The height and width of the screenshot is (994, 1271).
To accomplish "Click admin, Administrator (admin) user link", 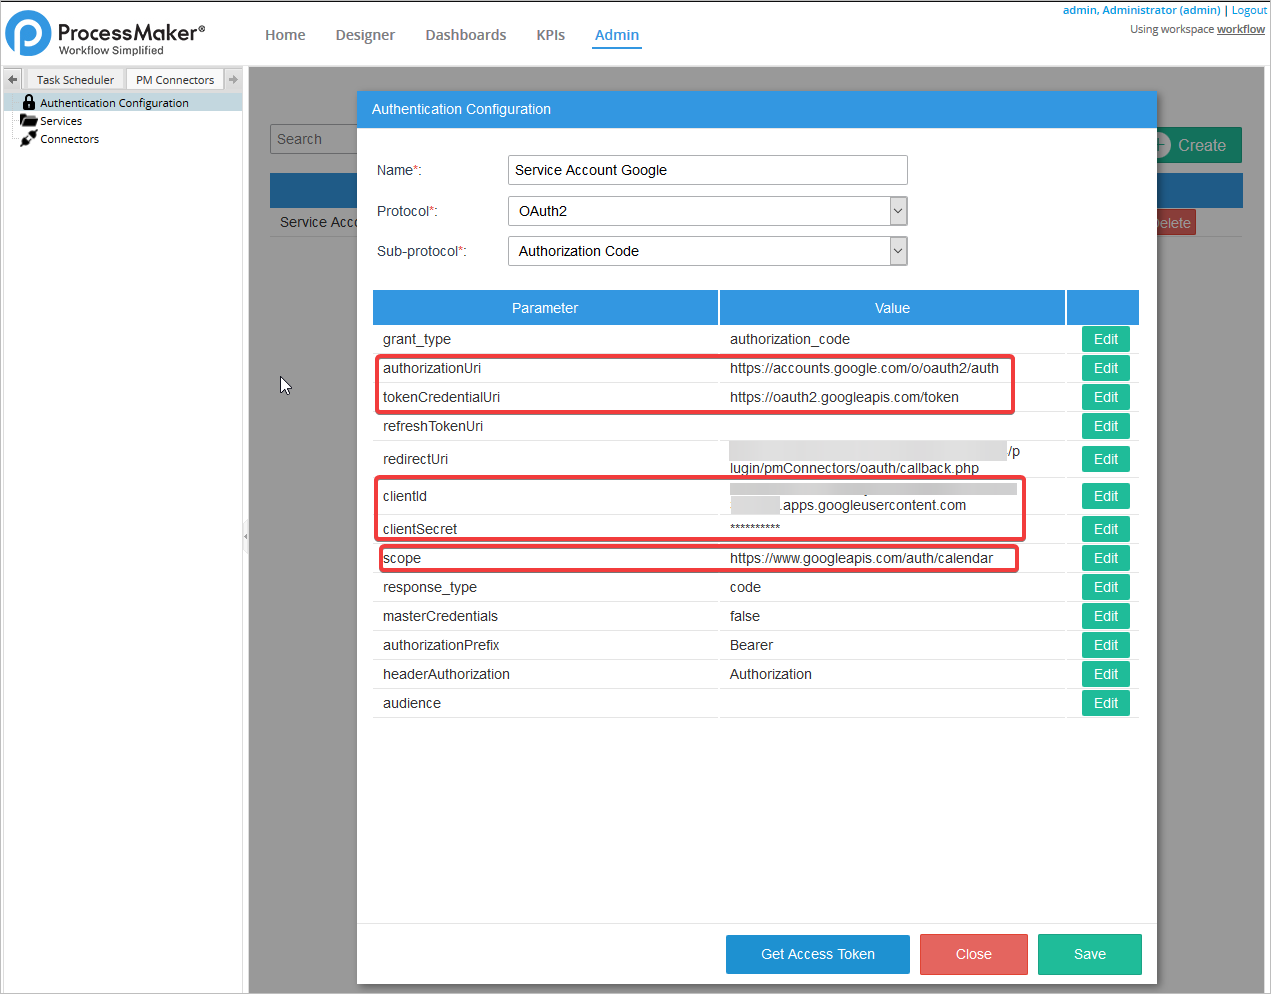I will (x=1141, y=10).
